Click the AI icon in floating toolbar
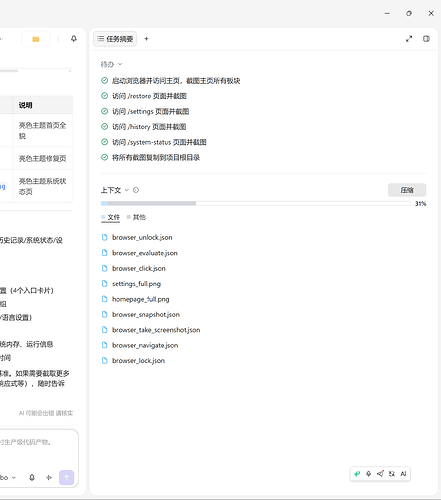Viewport: 441px width, 500px height. tap(403, 474)
